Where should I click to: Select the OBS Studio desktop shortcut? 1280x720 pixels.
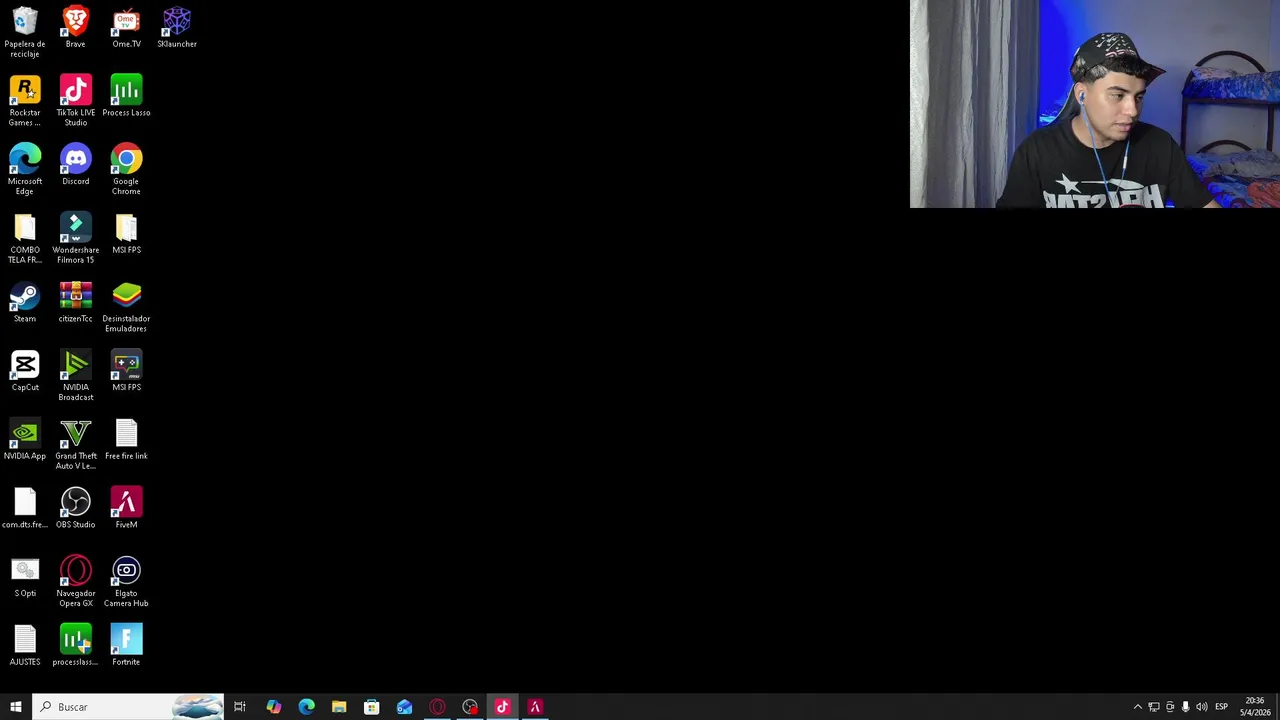(76, 508)
